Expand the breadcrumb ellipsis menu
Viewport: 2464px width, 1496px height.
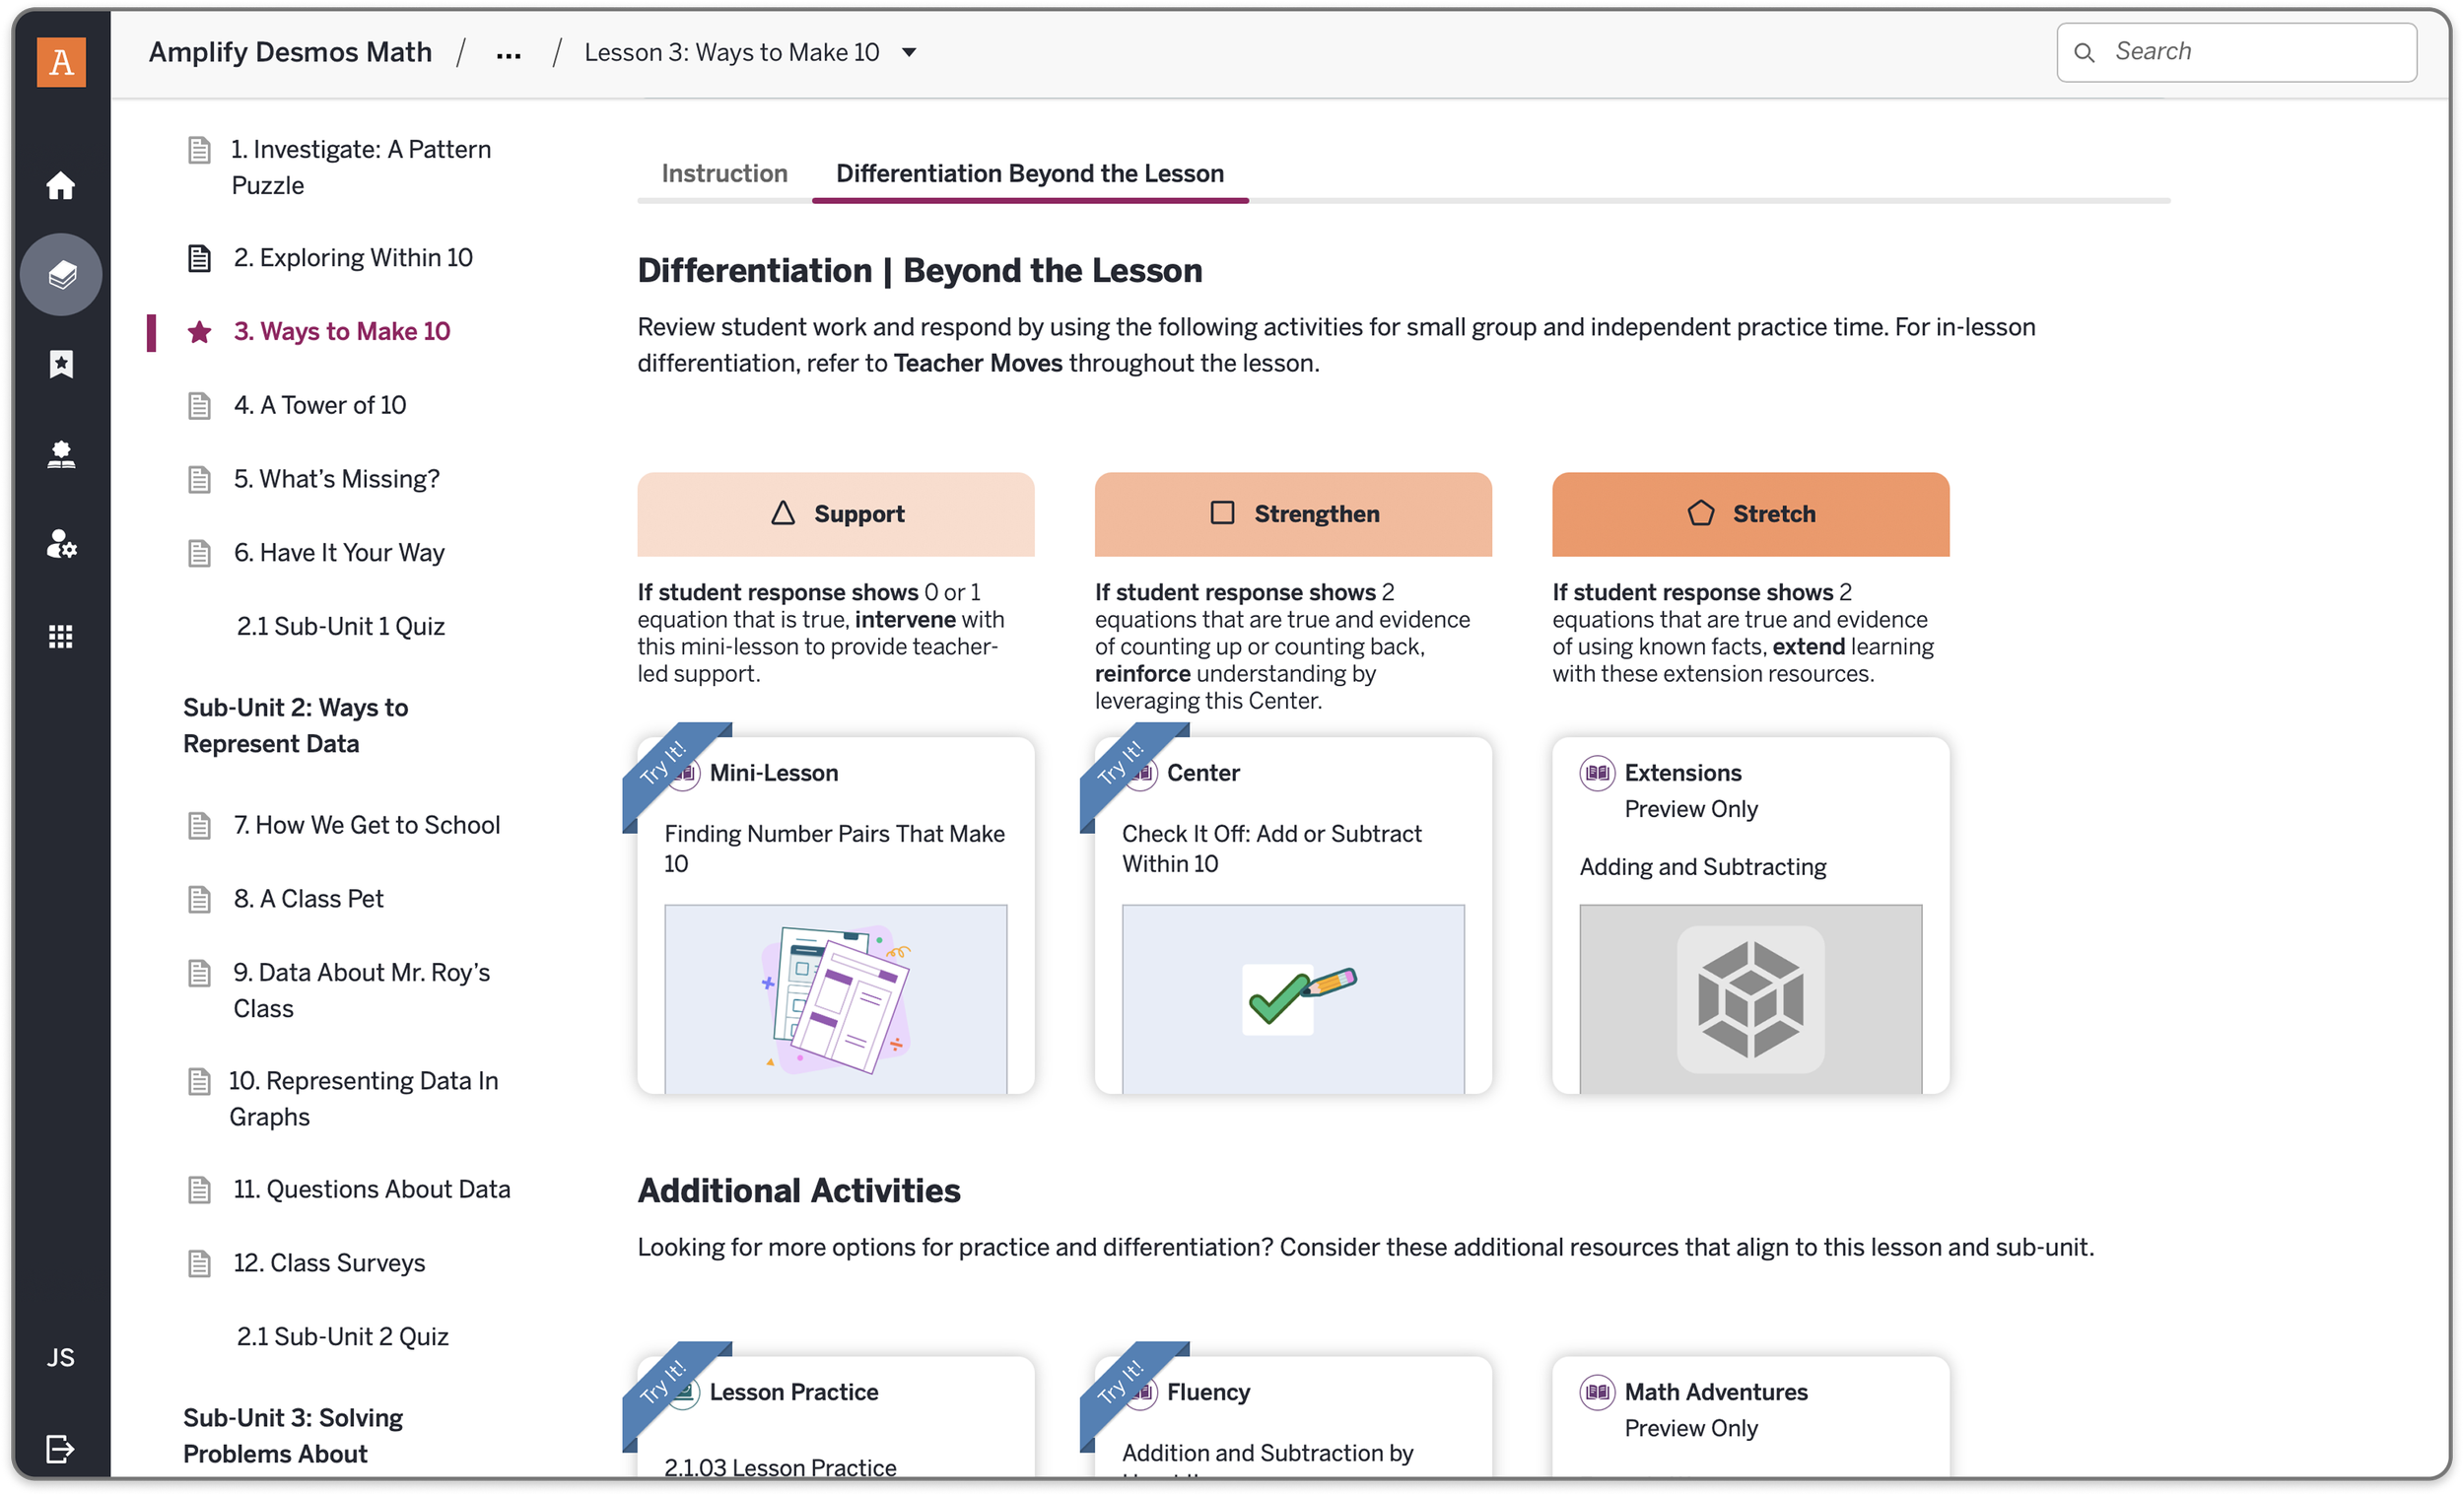[508, 55]
